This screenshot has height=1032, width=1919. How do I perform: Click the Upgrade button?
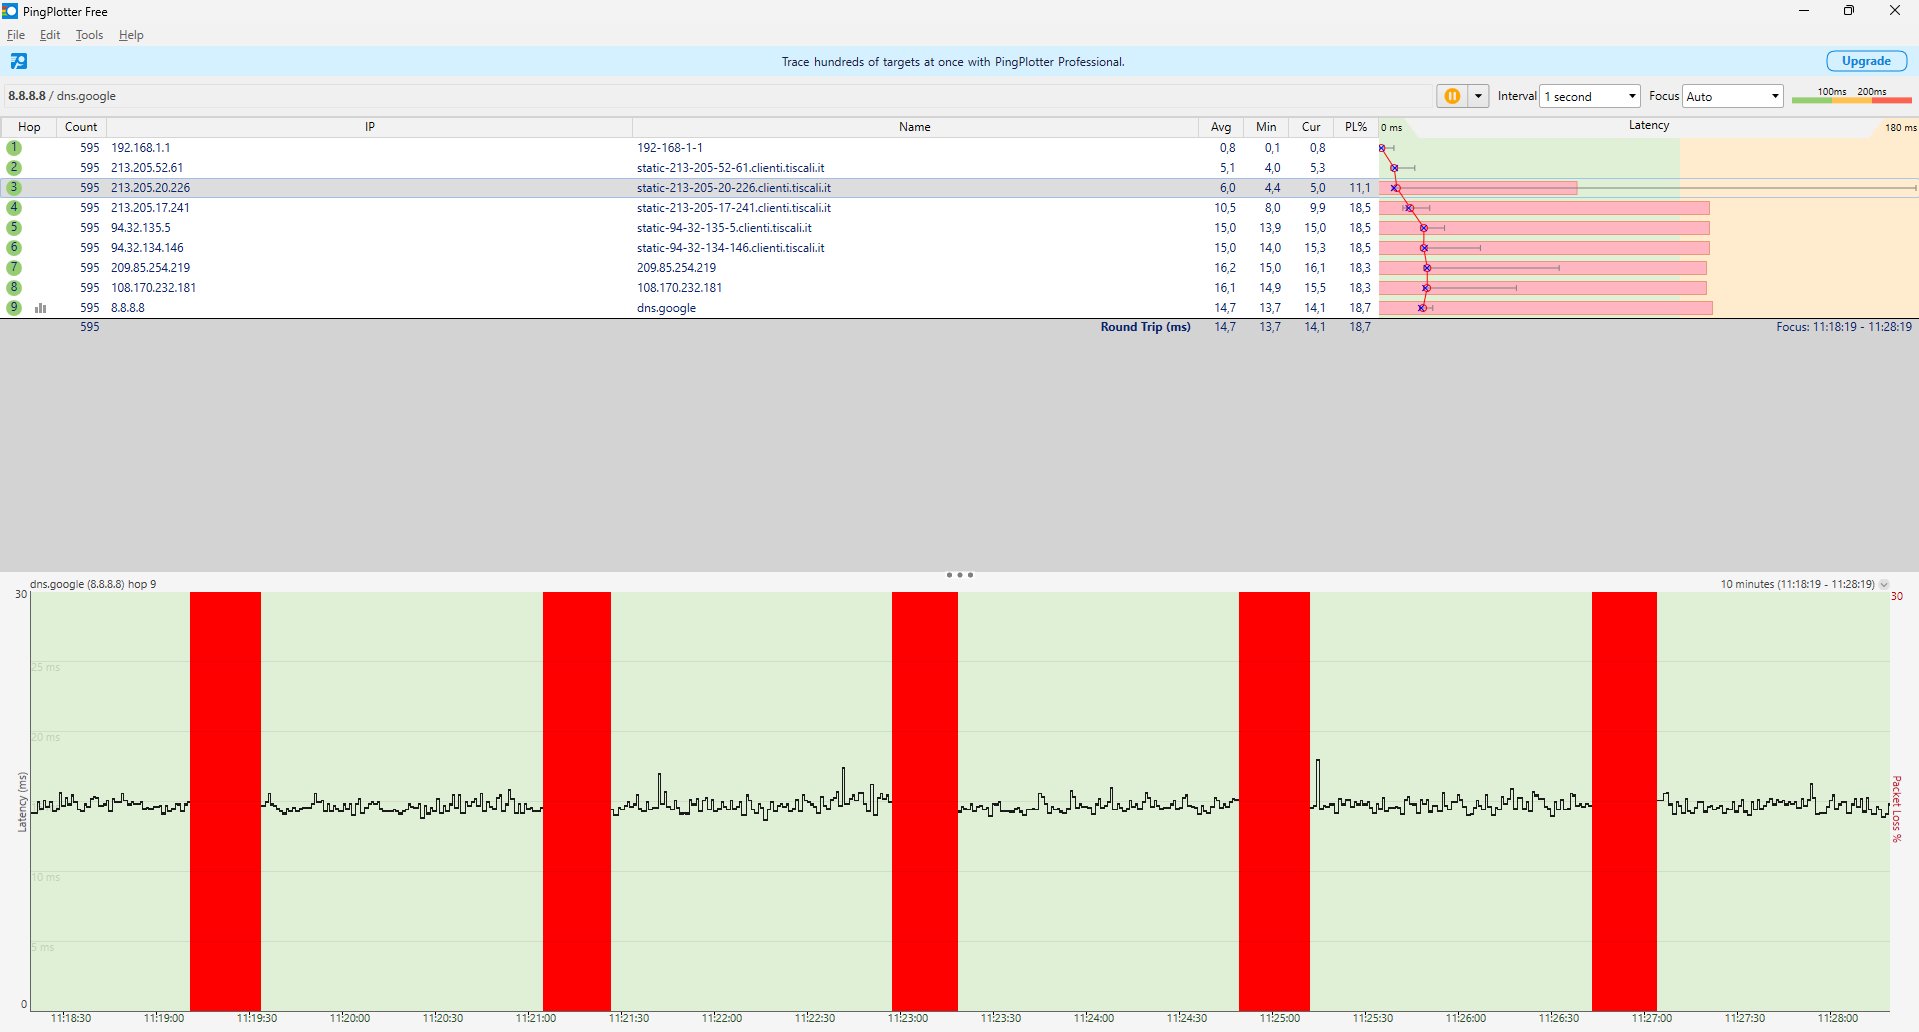pos(1866,61)
